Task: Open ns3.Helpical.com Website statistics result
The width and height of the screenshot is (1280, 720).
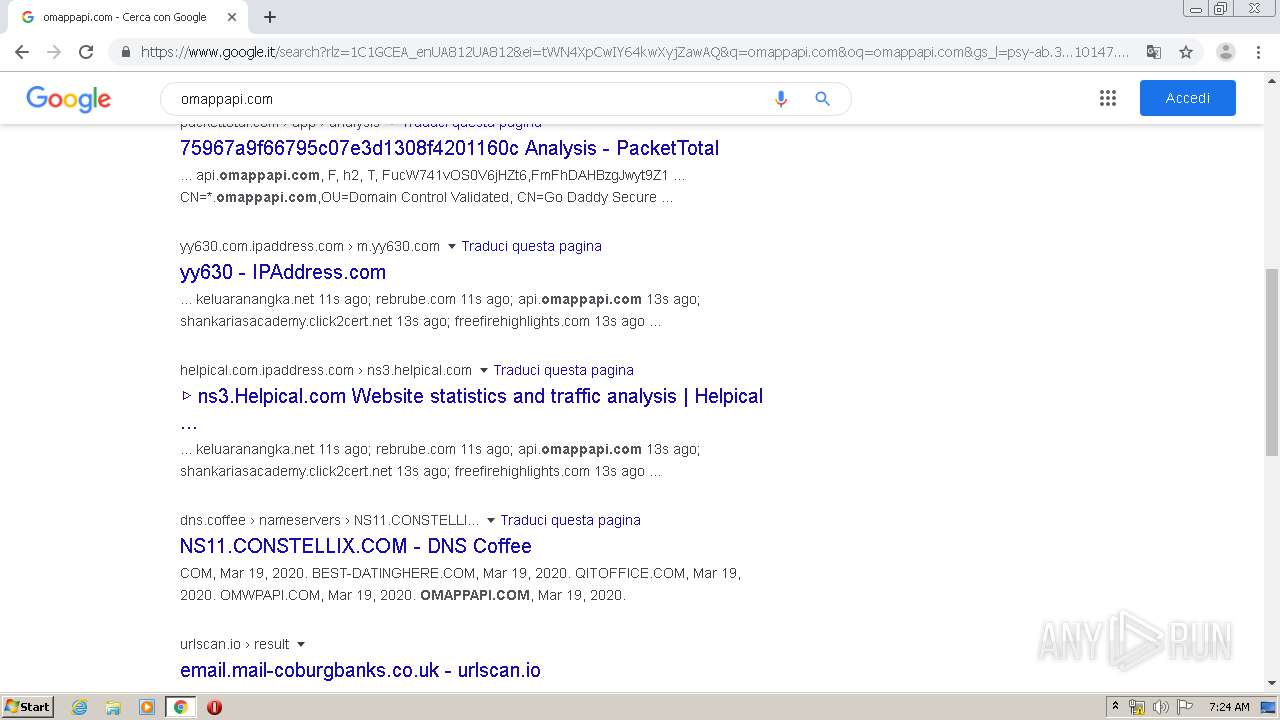Action: click(471, 396)
